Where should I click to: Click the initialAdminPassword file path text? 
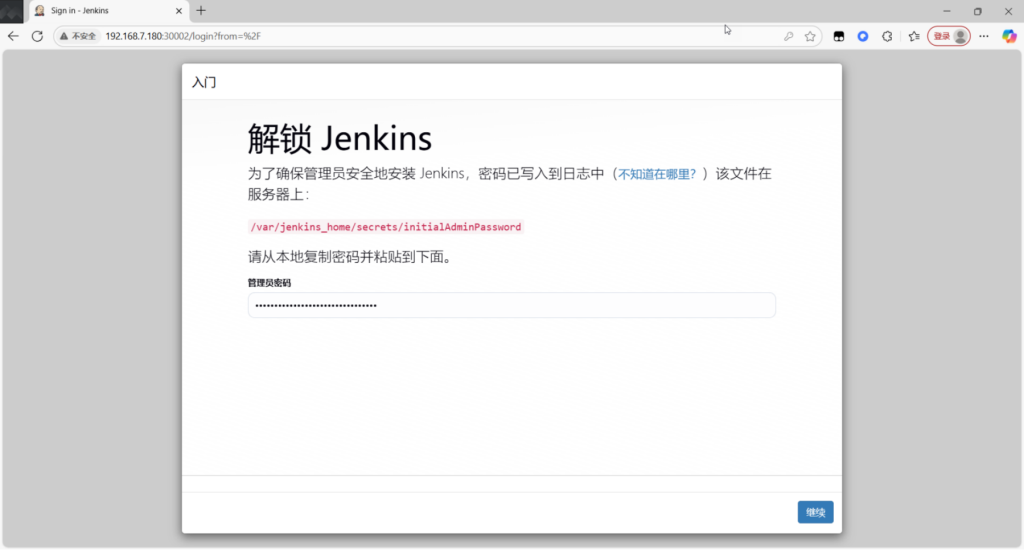(385, 227)
